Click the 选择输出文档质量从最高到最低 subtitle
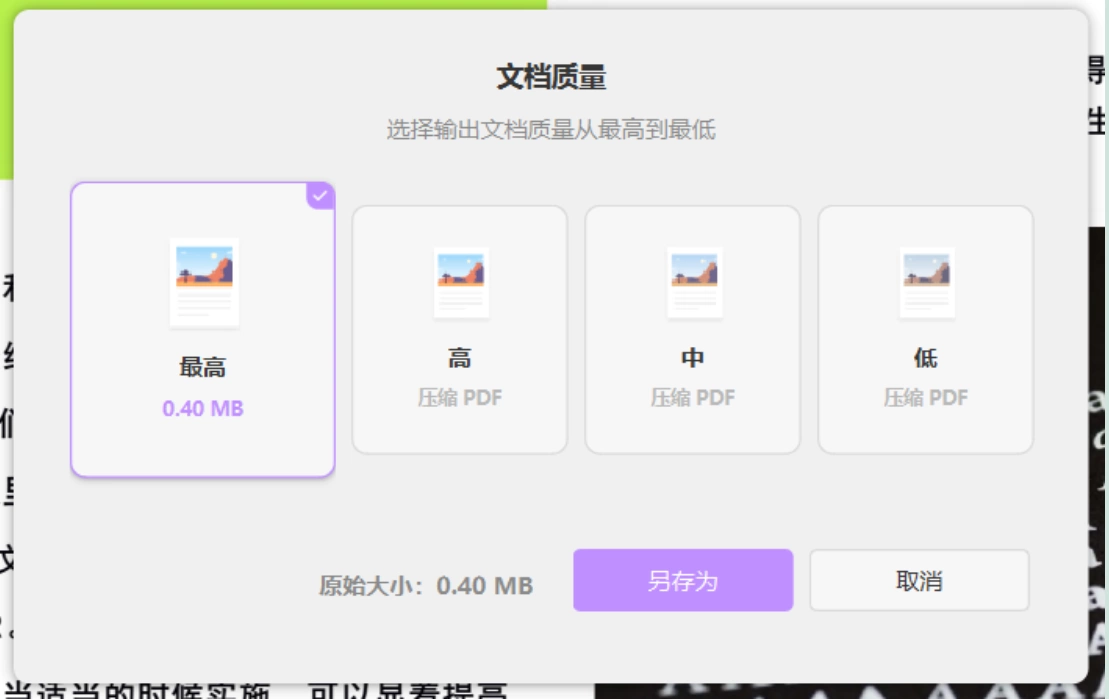1109x699 pixels. point(551,129)
